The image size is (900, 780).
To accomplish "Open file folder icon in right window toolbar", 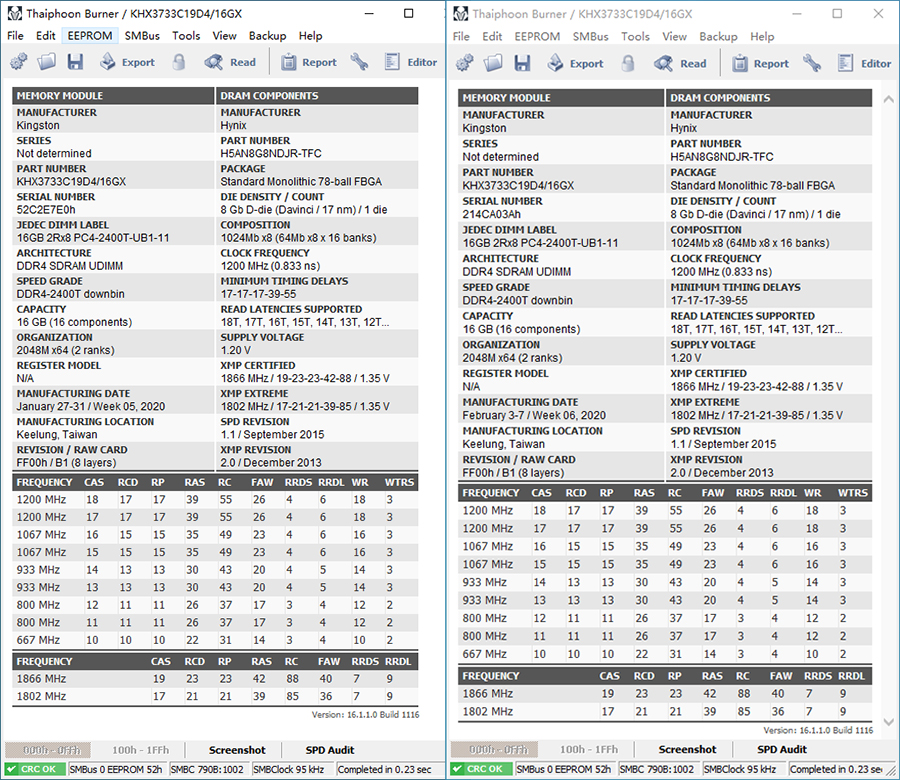I will click(x=492, y=63).
